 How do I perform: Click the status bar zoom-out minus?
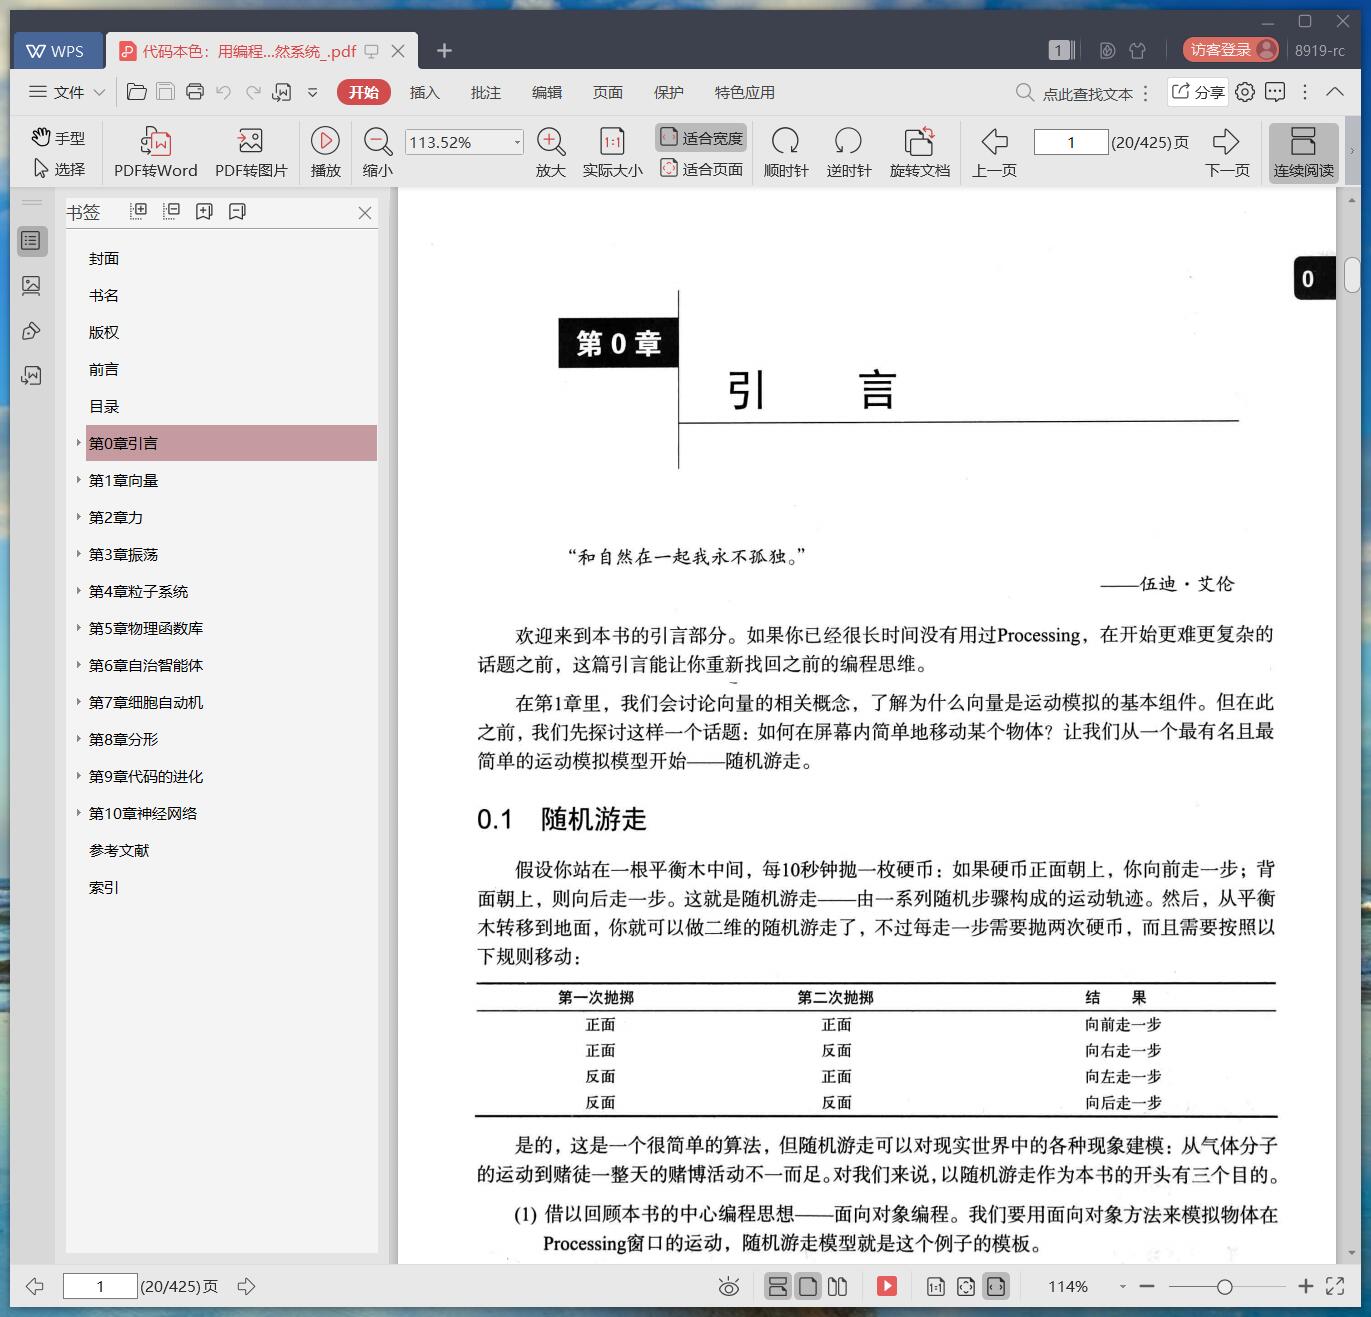pos(1147,1286)
